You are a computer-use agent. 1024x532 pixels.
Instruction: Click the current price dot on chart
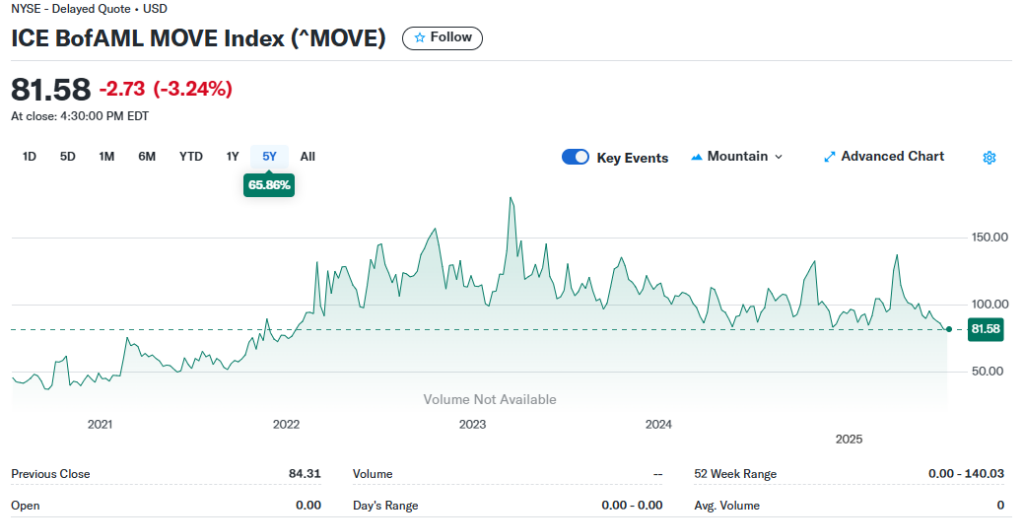[949, 329]
